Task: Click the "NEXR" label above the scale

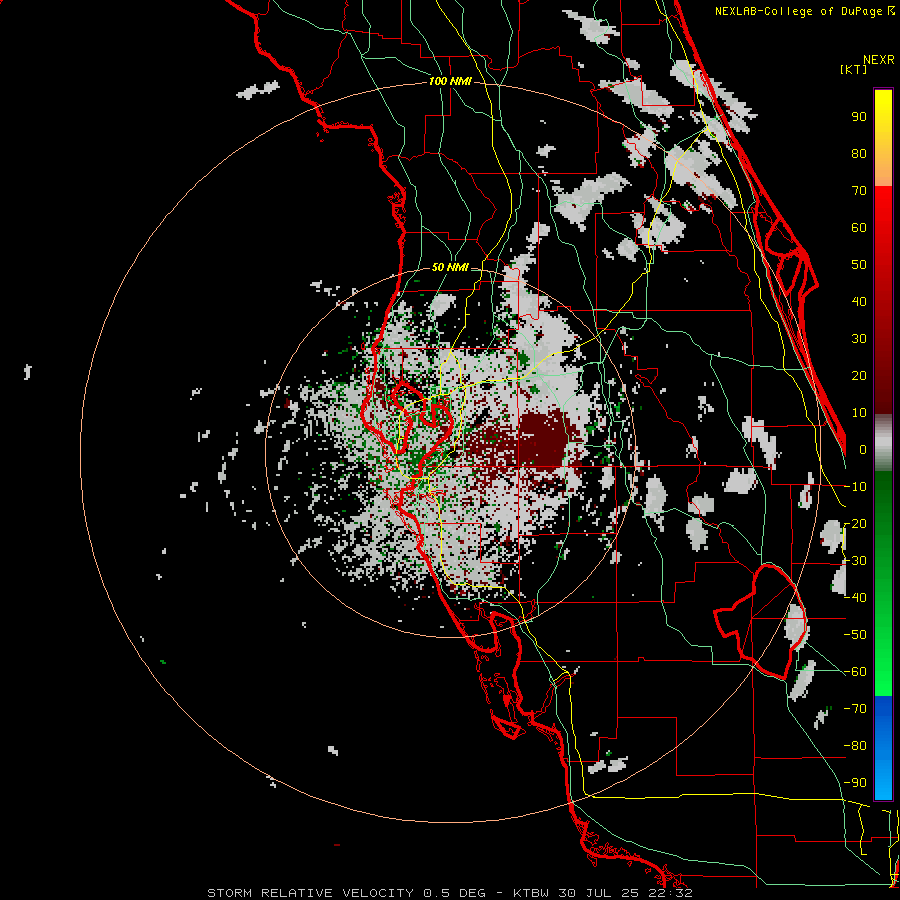Action: (879, 60)
